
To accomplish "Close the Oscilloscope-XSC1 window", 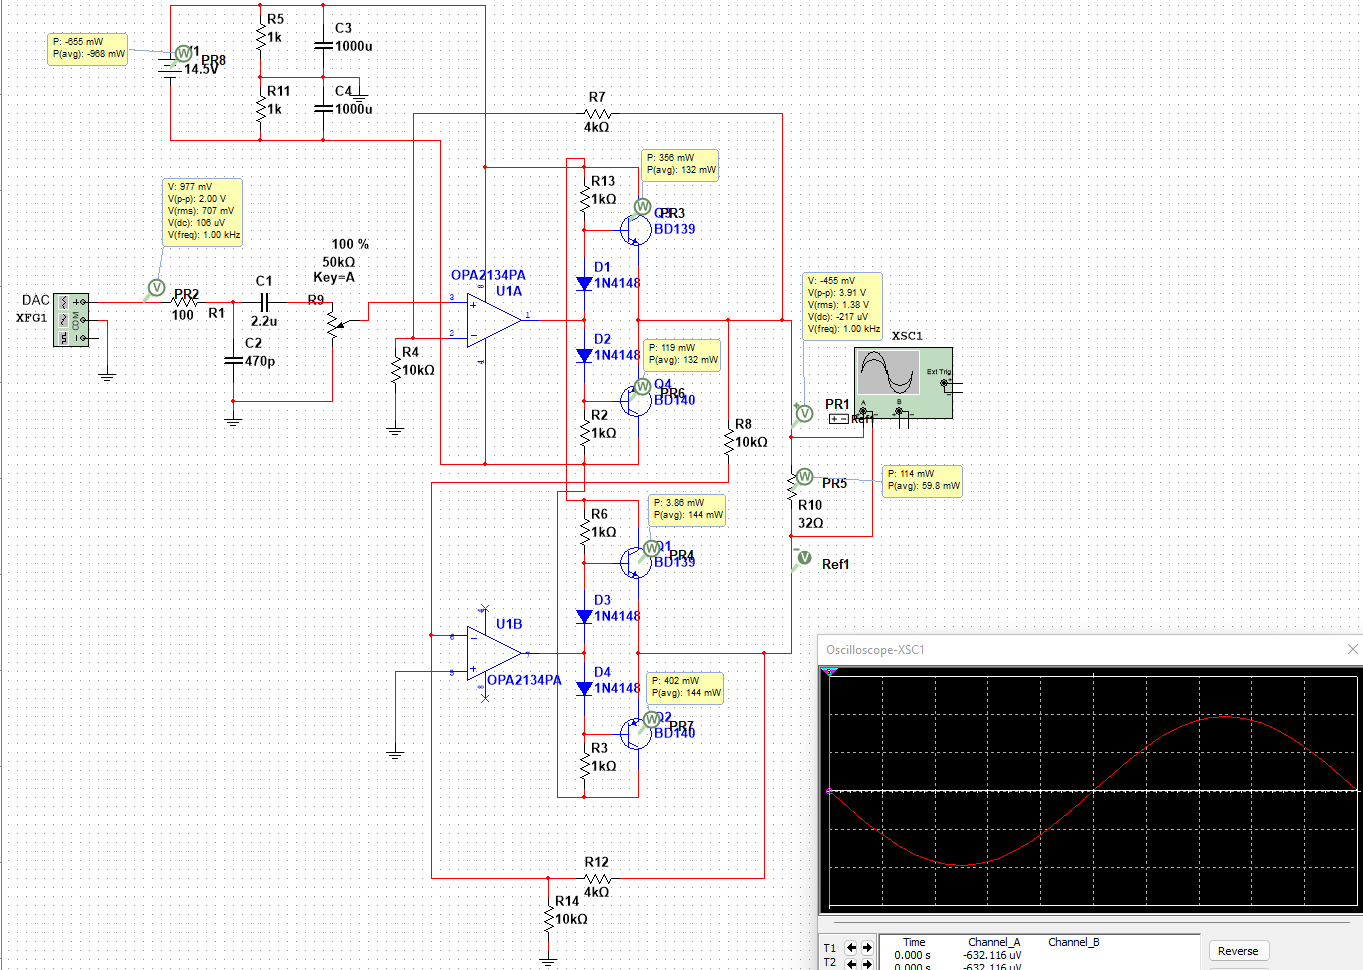I will pyautogui.click(x=1352, y=649).
